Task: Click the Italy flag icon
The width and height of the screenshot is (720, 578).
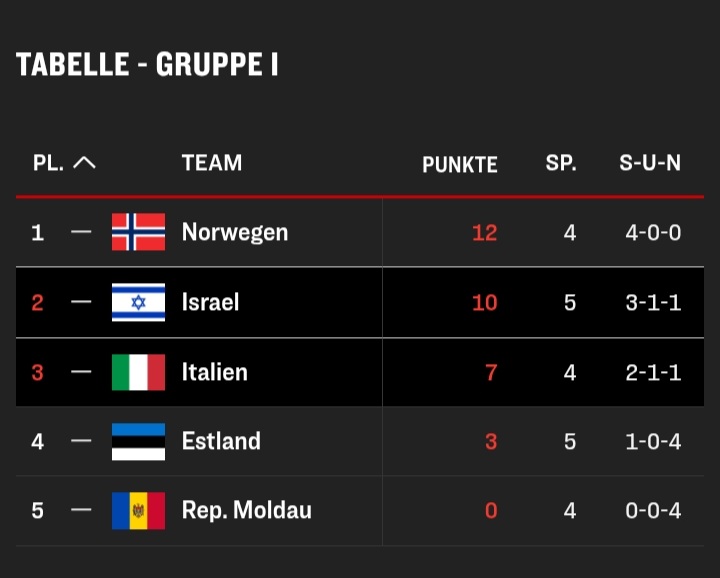Action: click(138, 372)
